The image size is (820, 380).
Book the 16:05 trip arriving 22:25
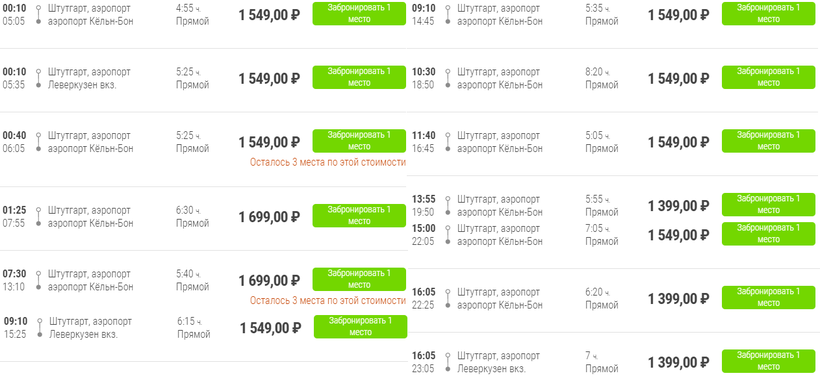[x=768, y=297]
